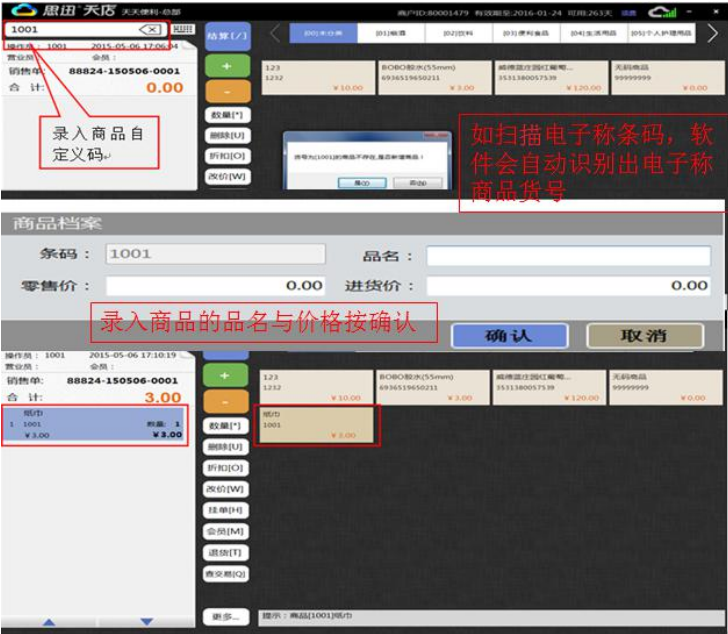The height and width of the screenshot is (634, 728).
Task: Click the 退货[T] return goods button
Action: [x=226, y=553]
